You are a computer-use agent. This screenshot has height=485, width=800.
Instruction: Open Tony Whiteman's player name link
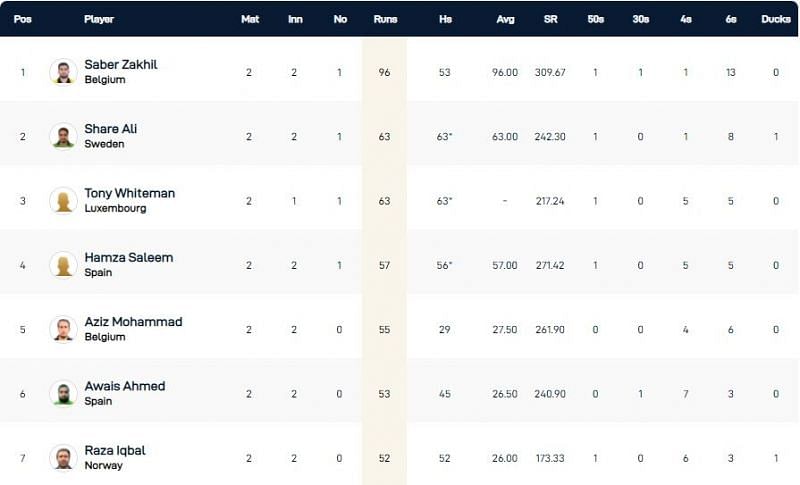coord(130,193)
